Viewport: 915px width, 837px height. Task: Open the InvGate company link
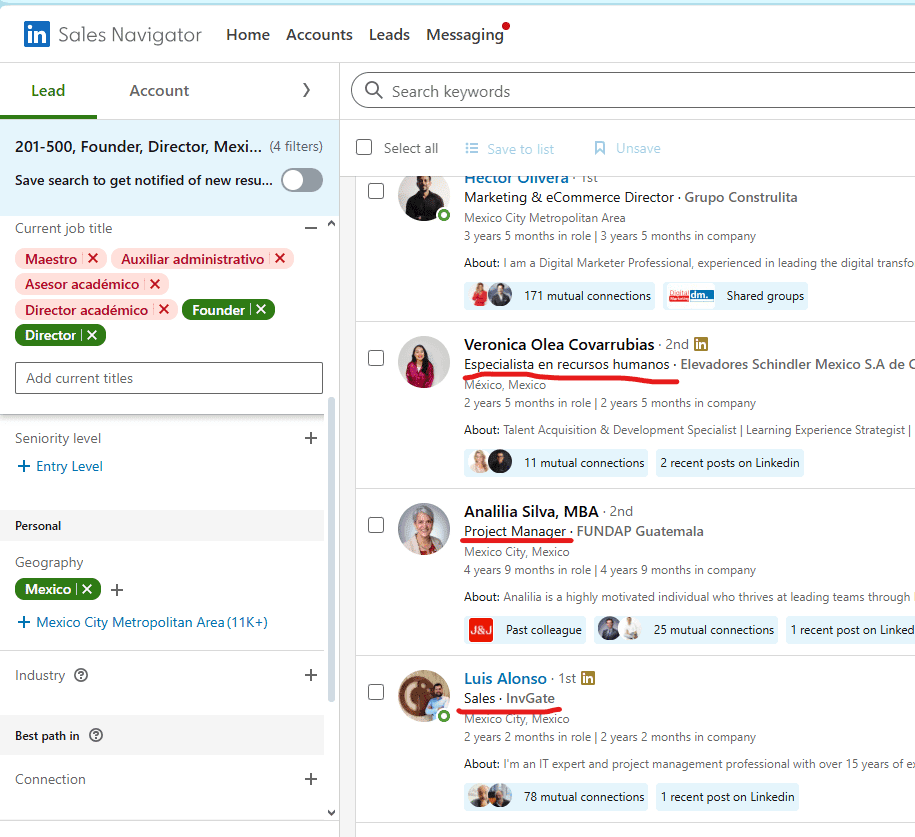tap(530, 698)
